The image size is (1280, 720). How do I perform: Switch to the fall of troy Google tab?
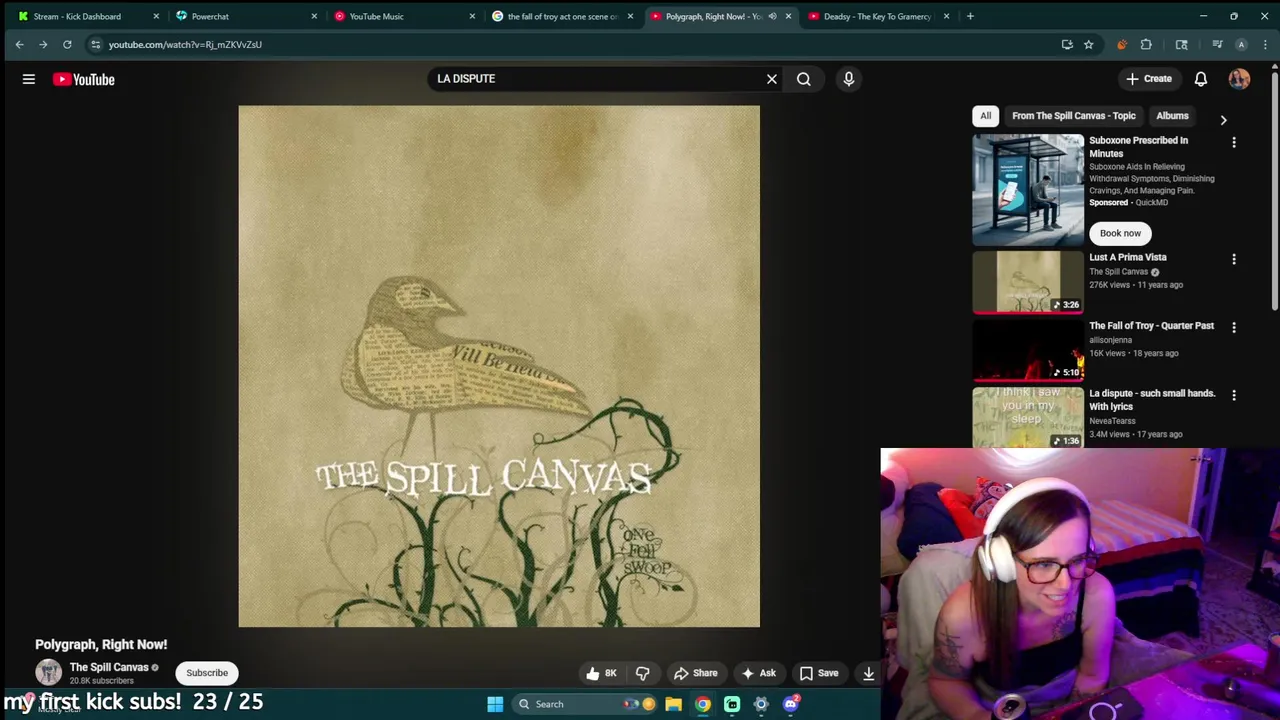tap(563, 16)
